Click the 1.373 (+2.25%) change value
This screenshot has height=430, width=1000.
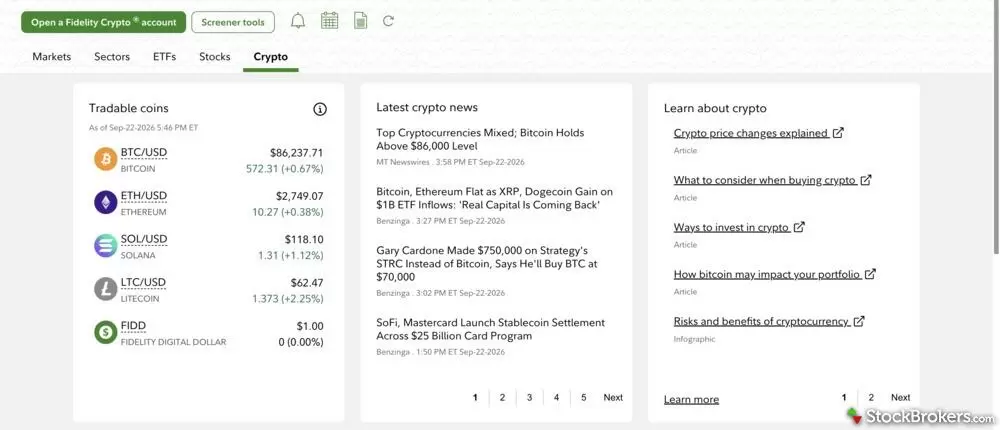(288, 299)
